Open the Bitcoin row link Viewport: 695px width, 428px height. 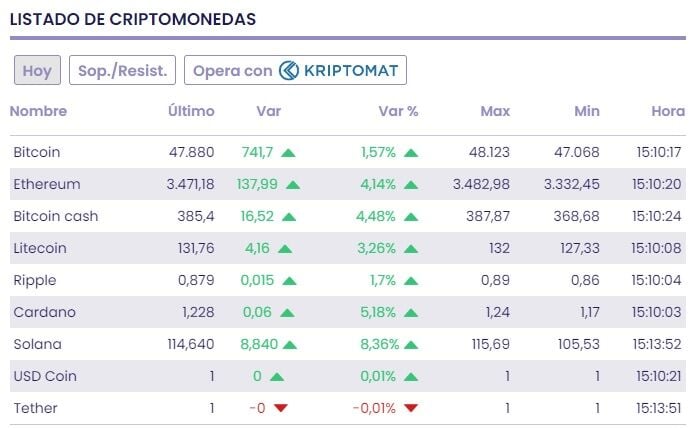click(x=37, y=152)
